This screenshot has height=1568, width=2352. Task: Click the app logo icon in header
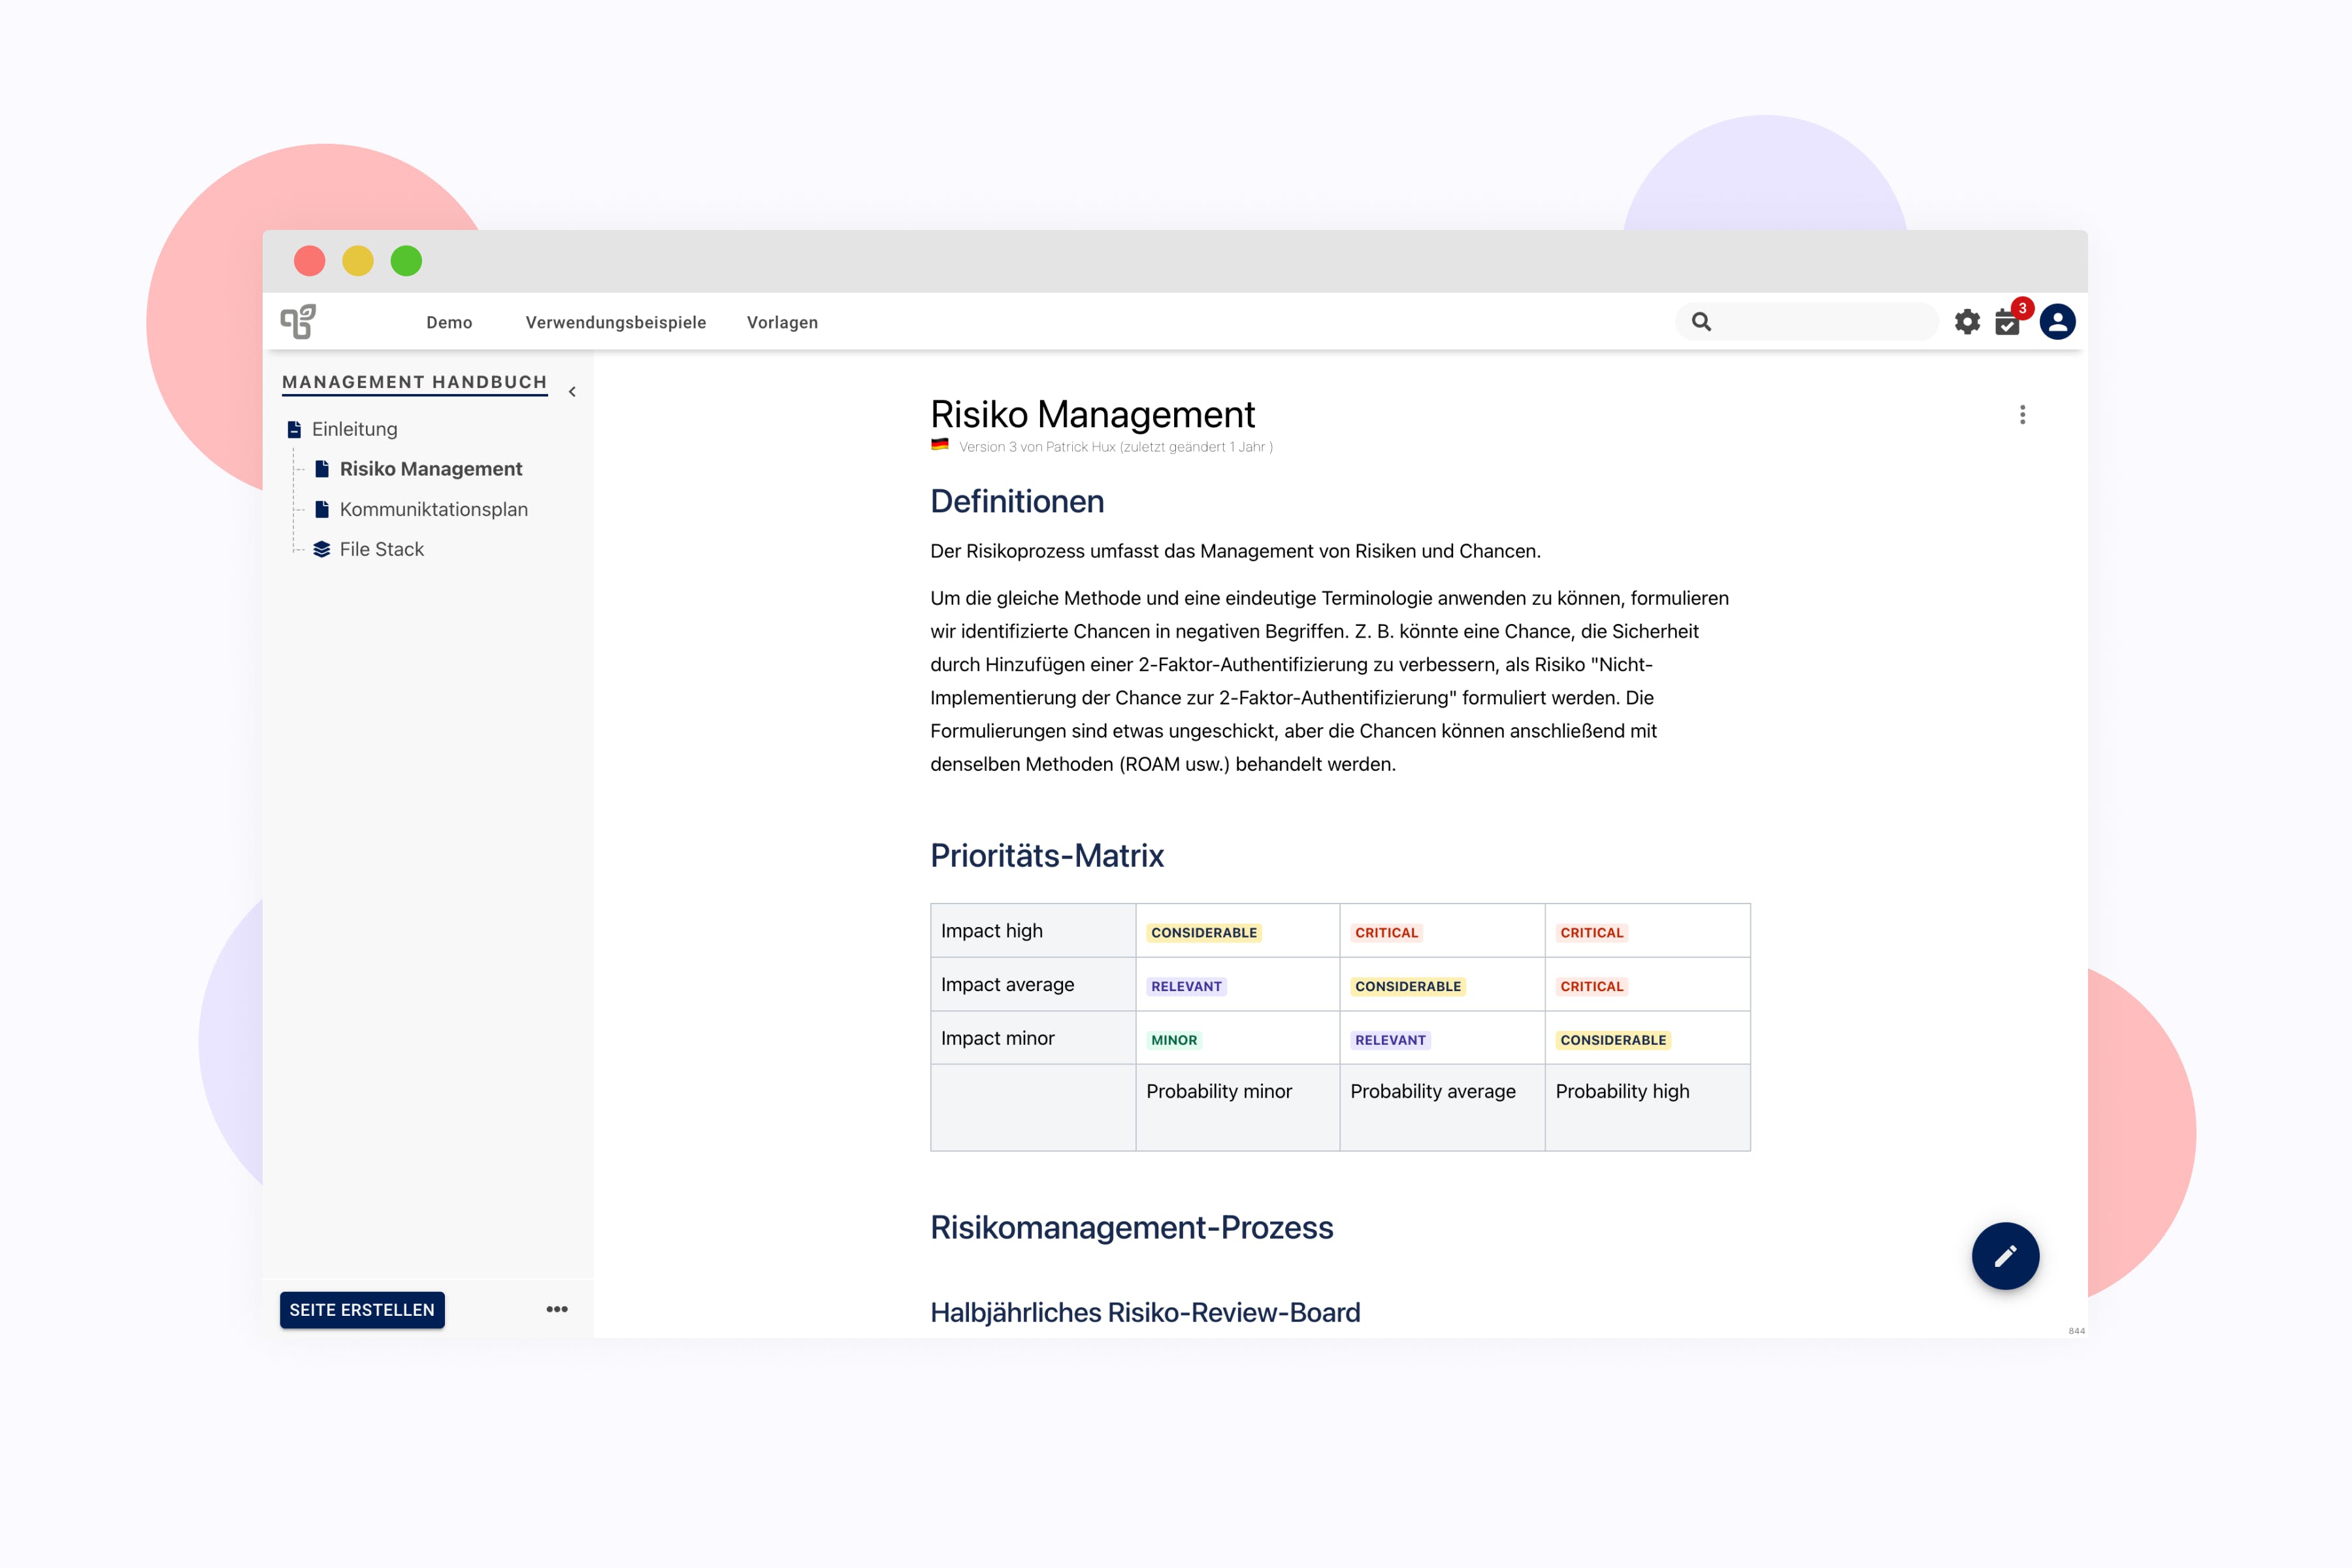click(298, 322)
